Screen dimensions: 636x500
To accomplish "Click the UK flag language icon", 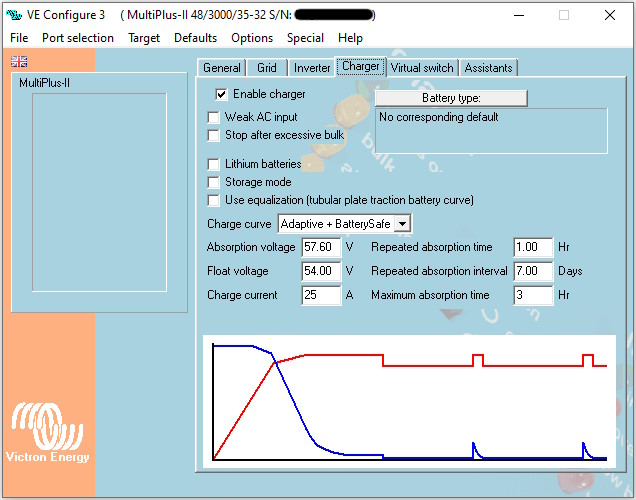I will (x=19, y=61).
